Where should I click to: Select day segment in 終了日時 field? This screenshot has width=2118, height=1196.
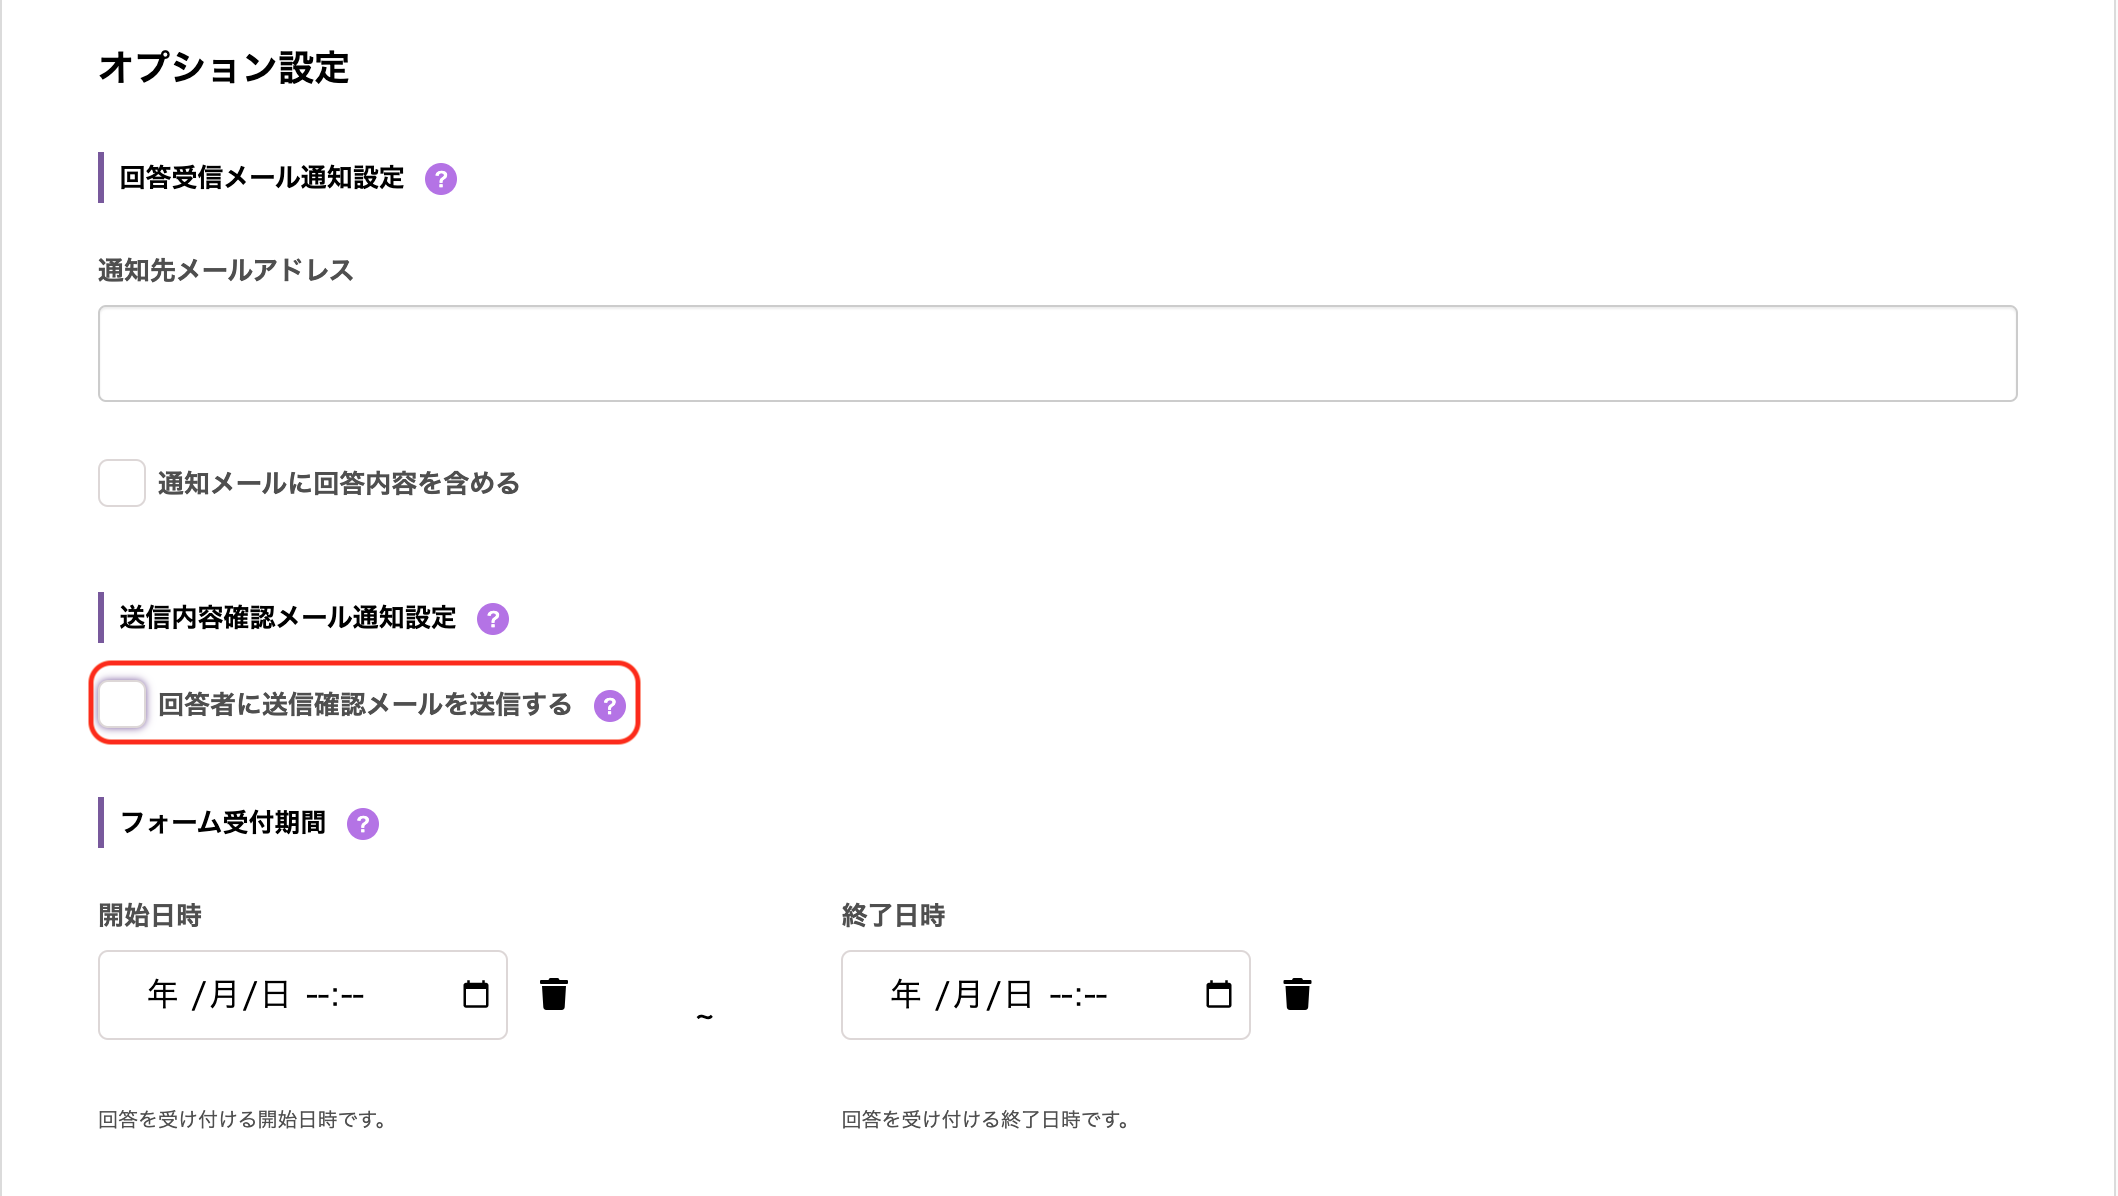coord(1018,995)
